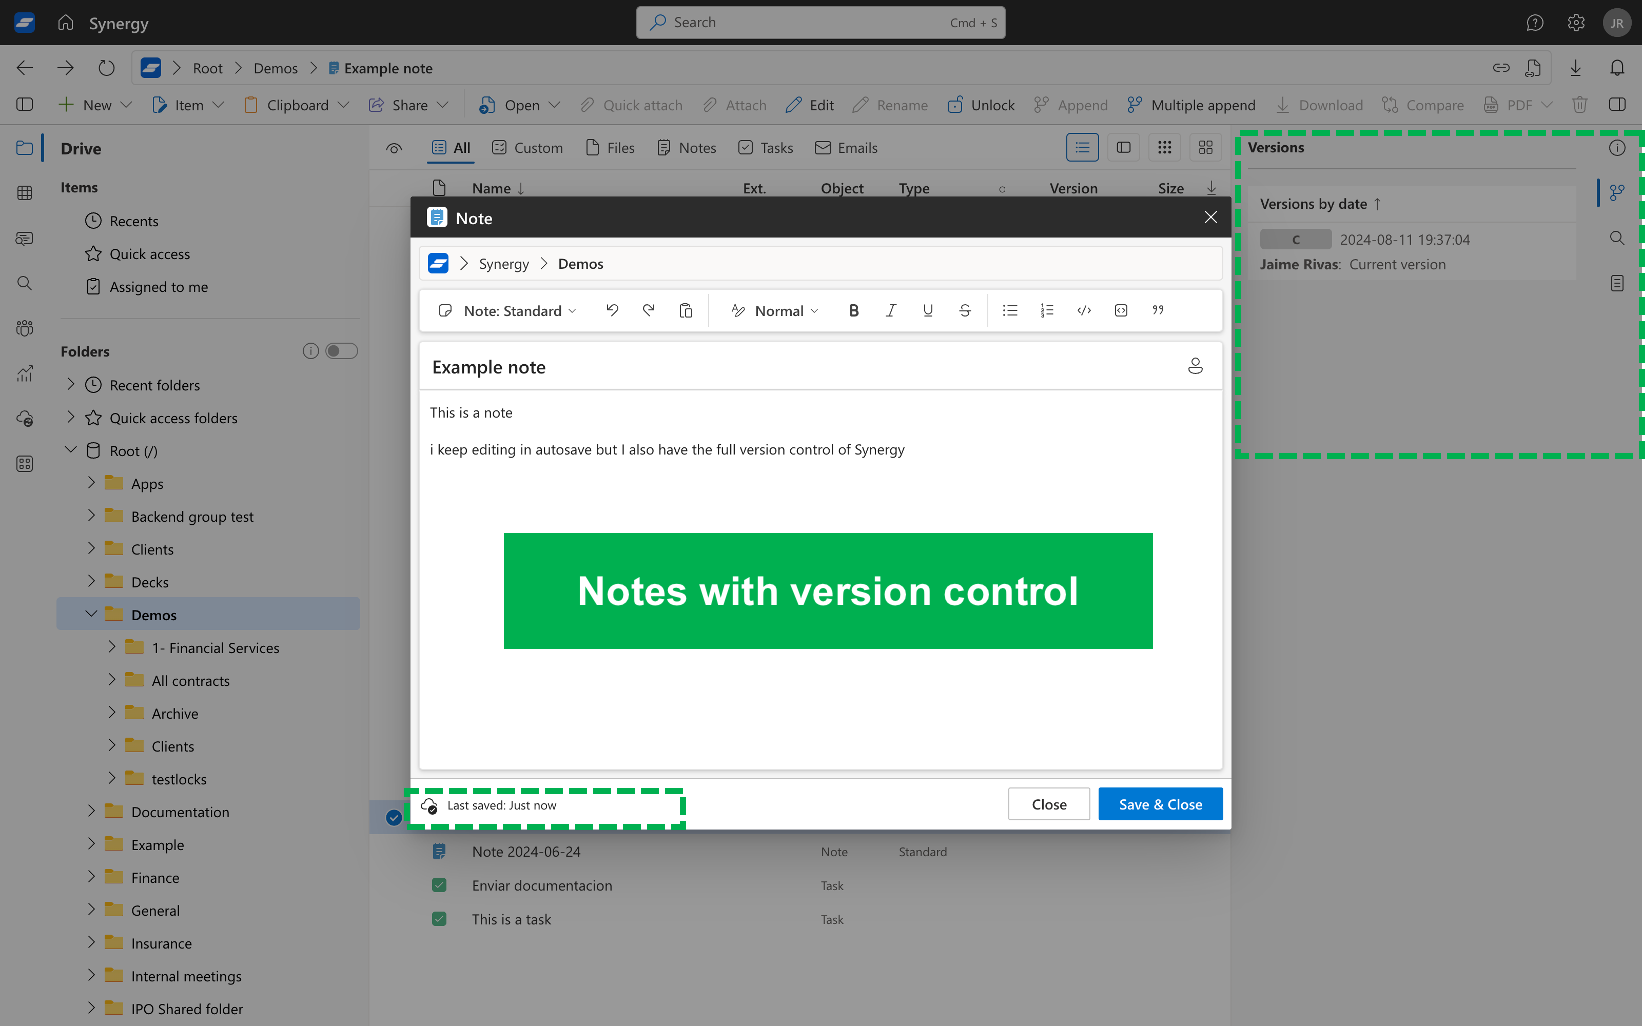Open the help icon in top bar

[x=1535, y=23]
